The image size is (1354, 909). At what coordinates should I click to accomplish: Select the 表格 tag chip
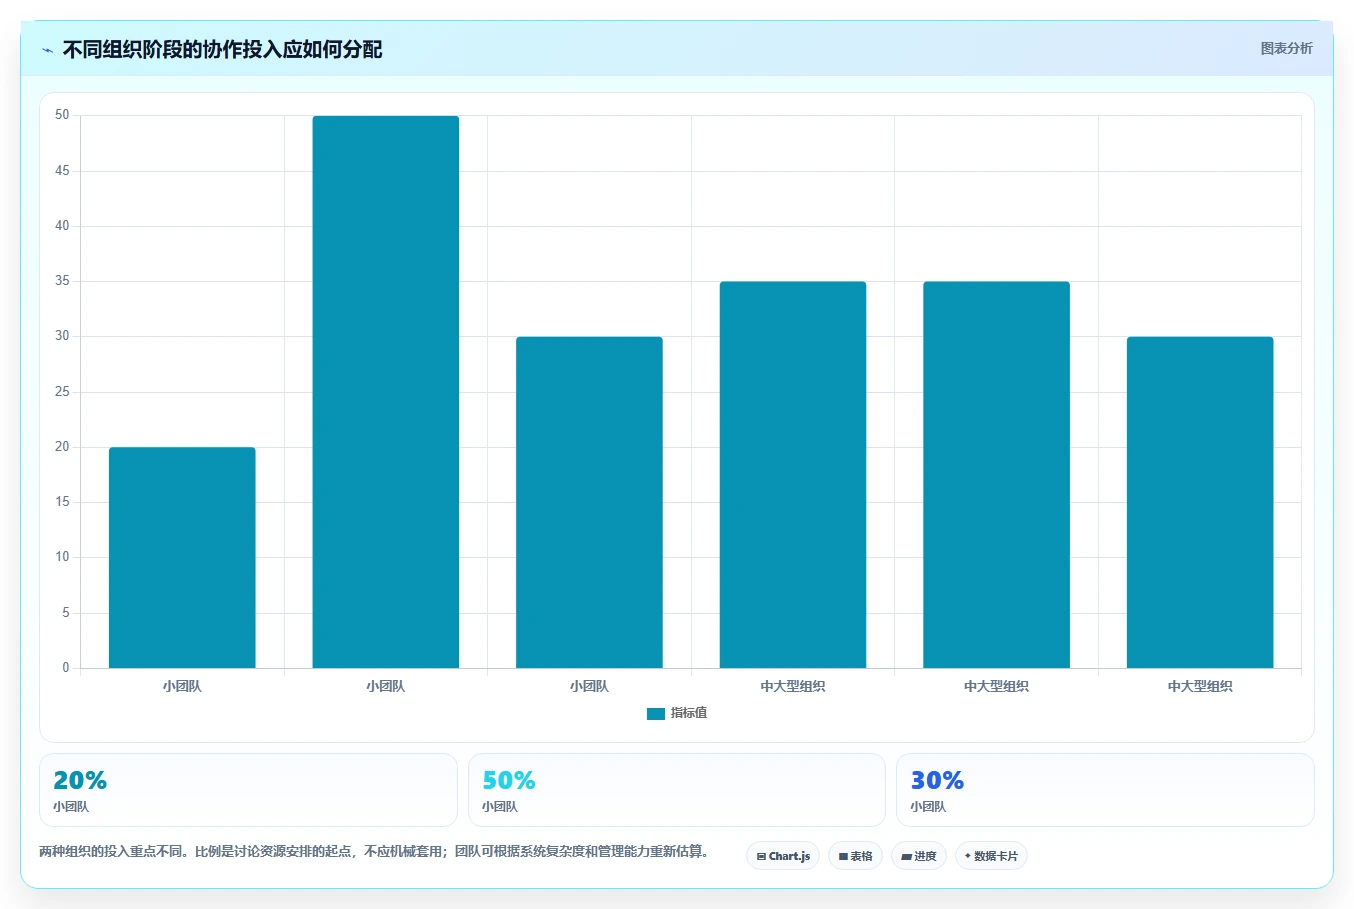pos(855,856)
